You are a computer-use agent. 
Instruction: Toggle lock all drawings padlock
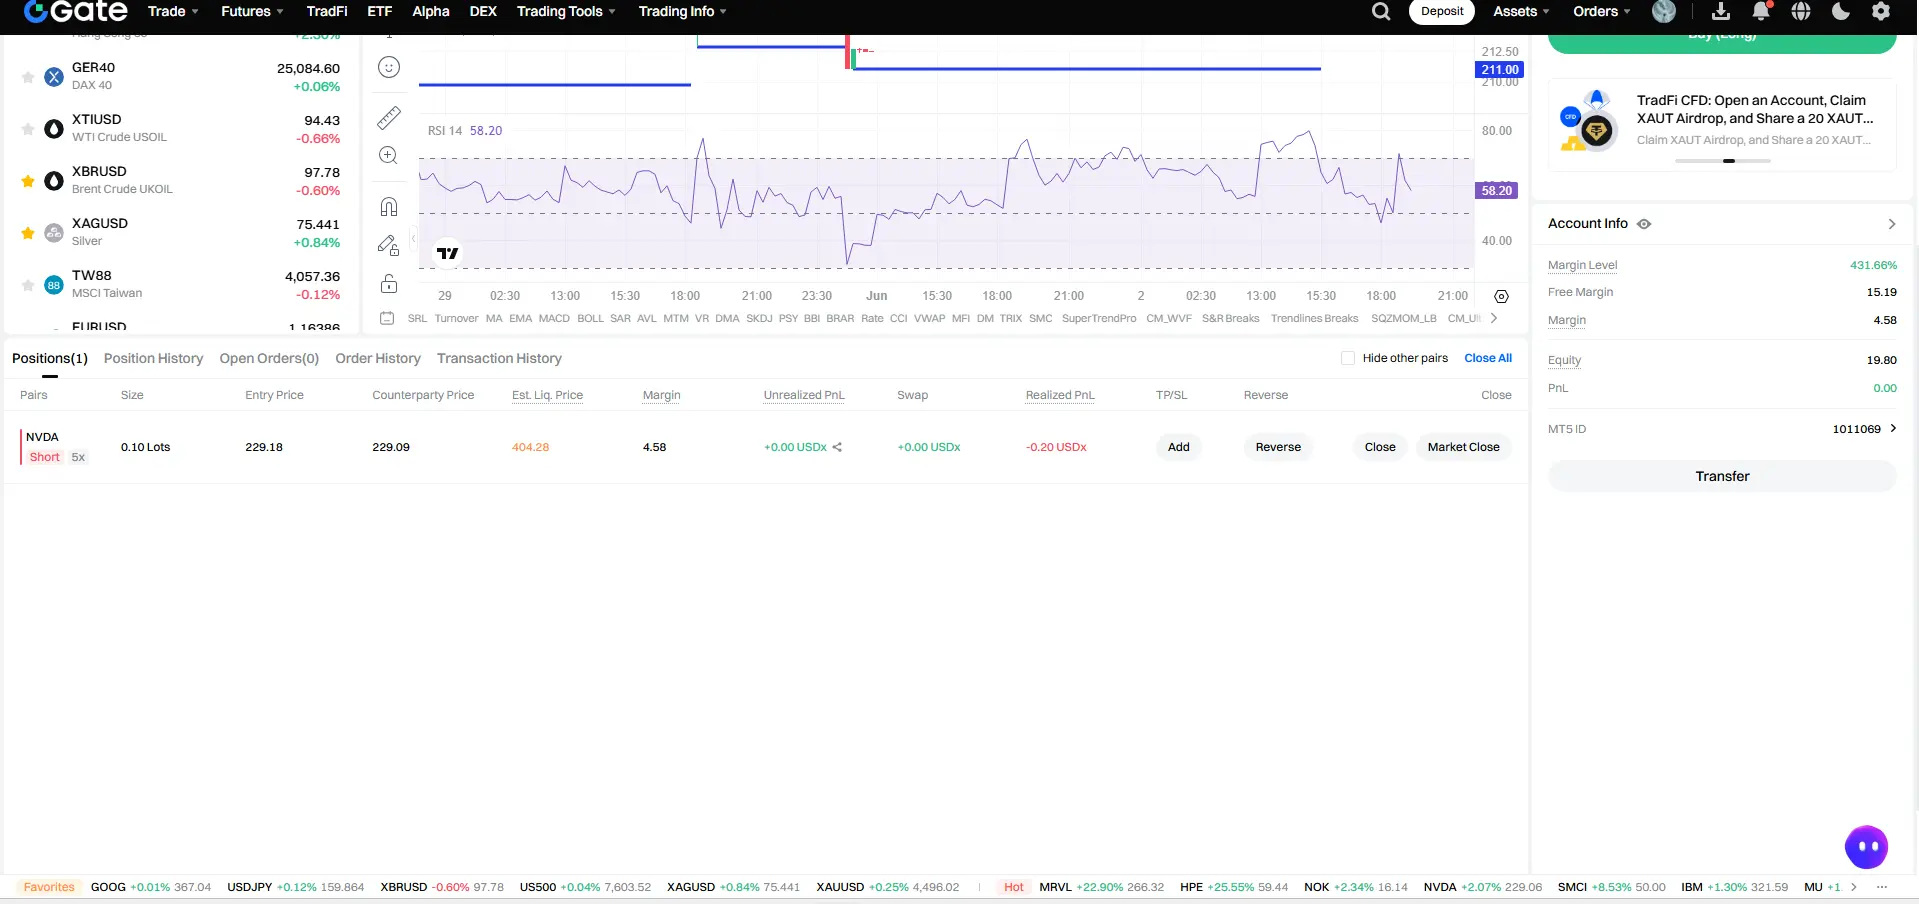pos(389,283)
